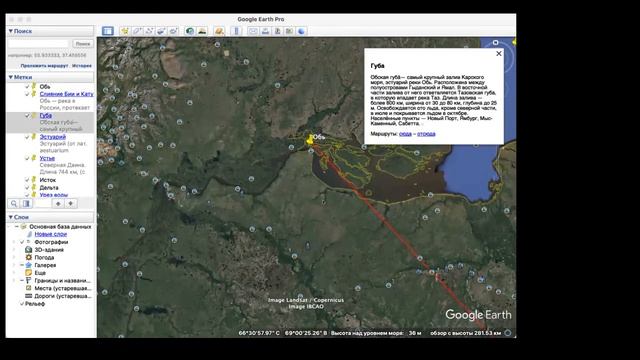
Task: Click the blue globe Earth toolbar icon
Action: point(301,31)
